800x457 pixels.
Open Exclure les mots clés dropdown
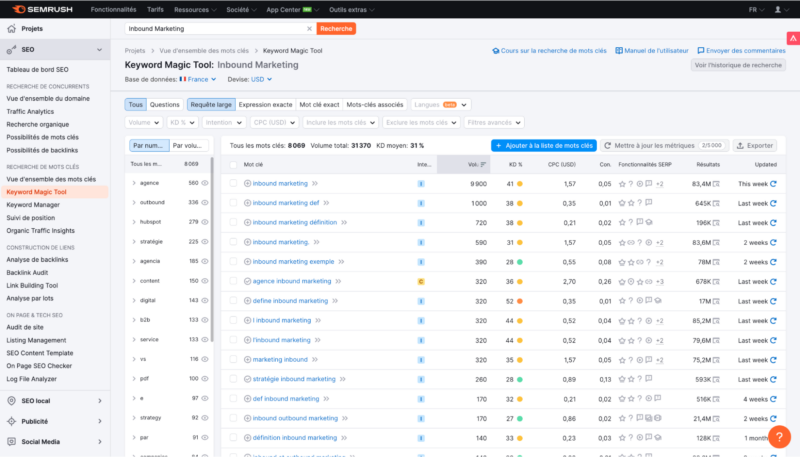pyautogui.click(x=421, y=122)
